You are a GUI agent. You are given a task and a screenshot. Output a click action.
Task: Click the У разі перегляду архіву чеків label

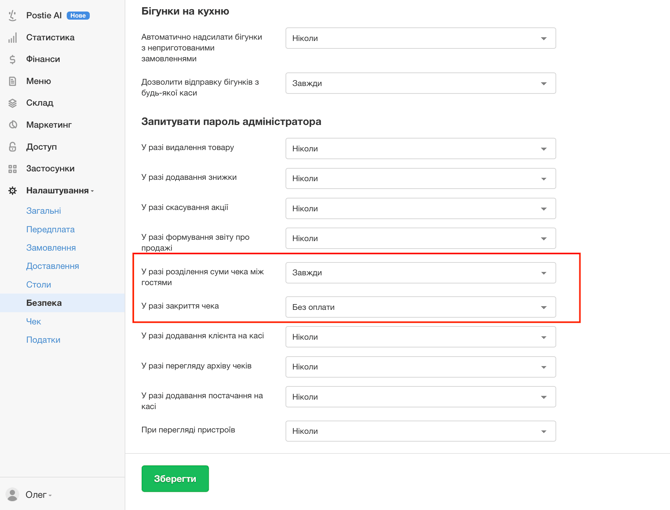pos(196,366)
